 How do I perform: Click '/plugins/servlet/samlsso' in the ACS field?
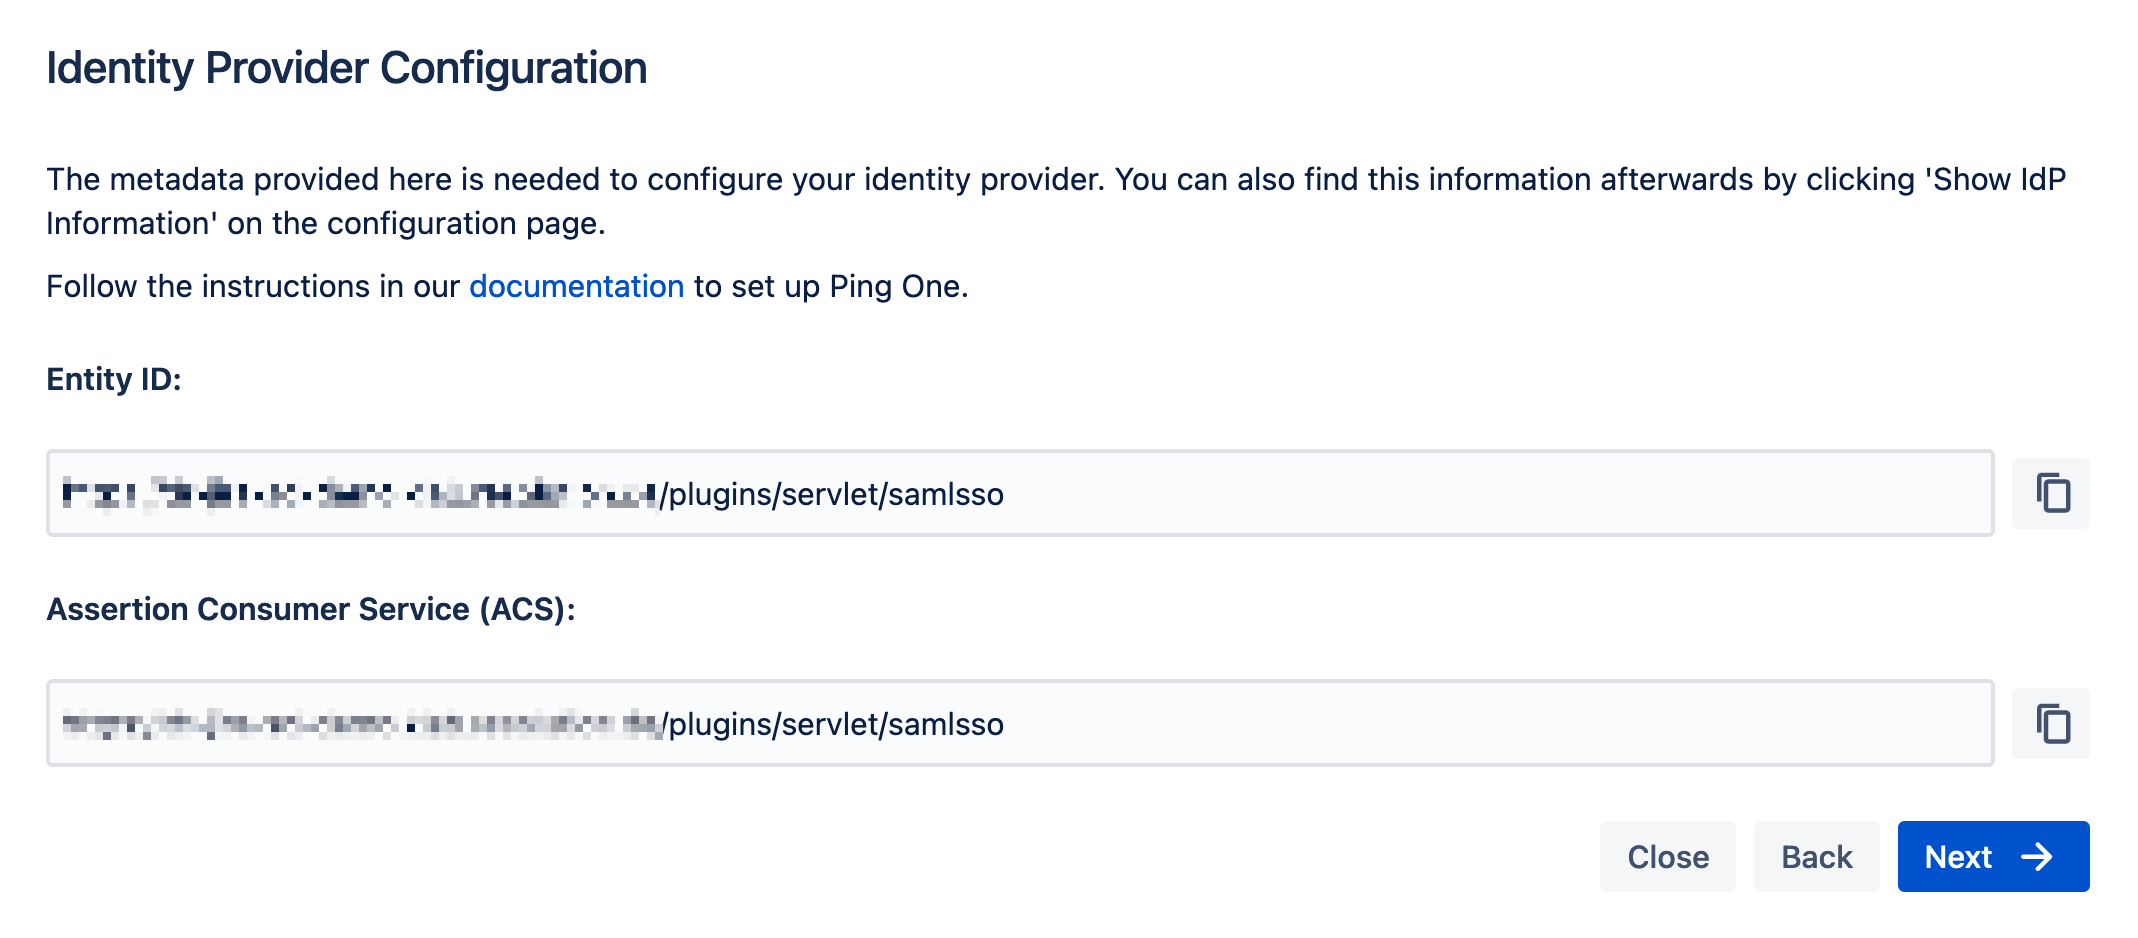pos(833,724)
